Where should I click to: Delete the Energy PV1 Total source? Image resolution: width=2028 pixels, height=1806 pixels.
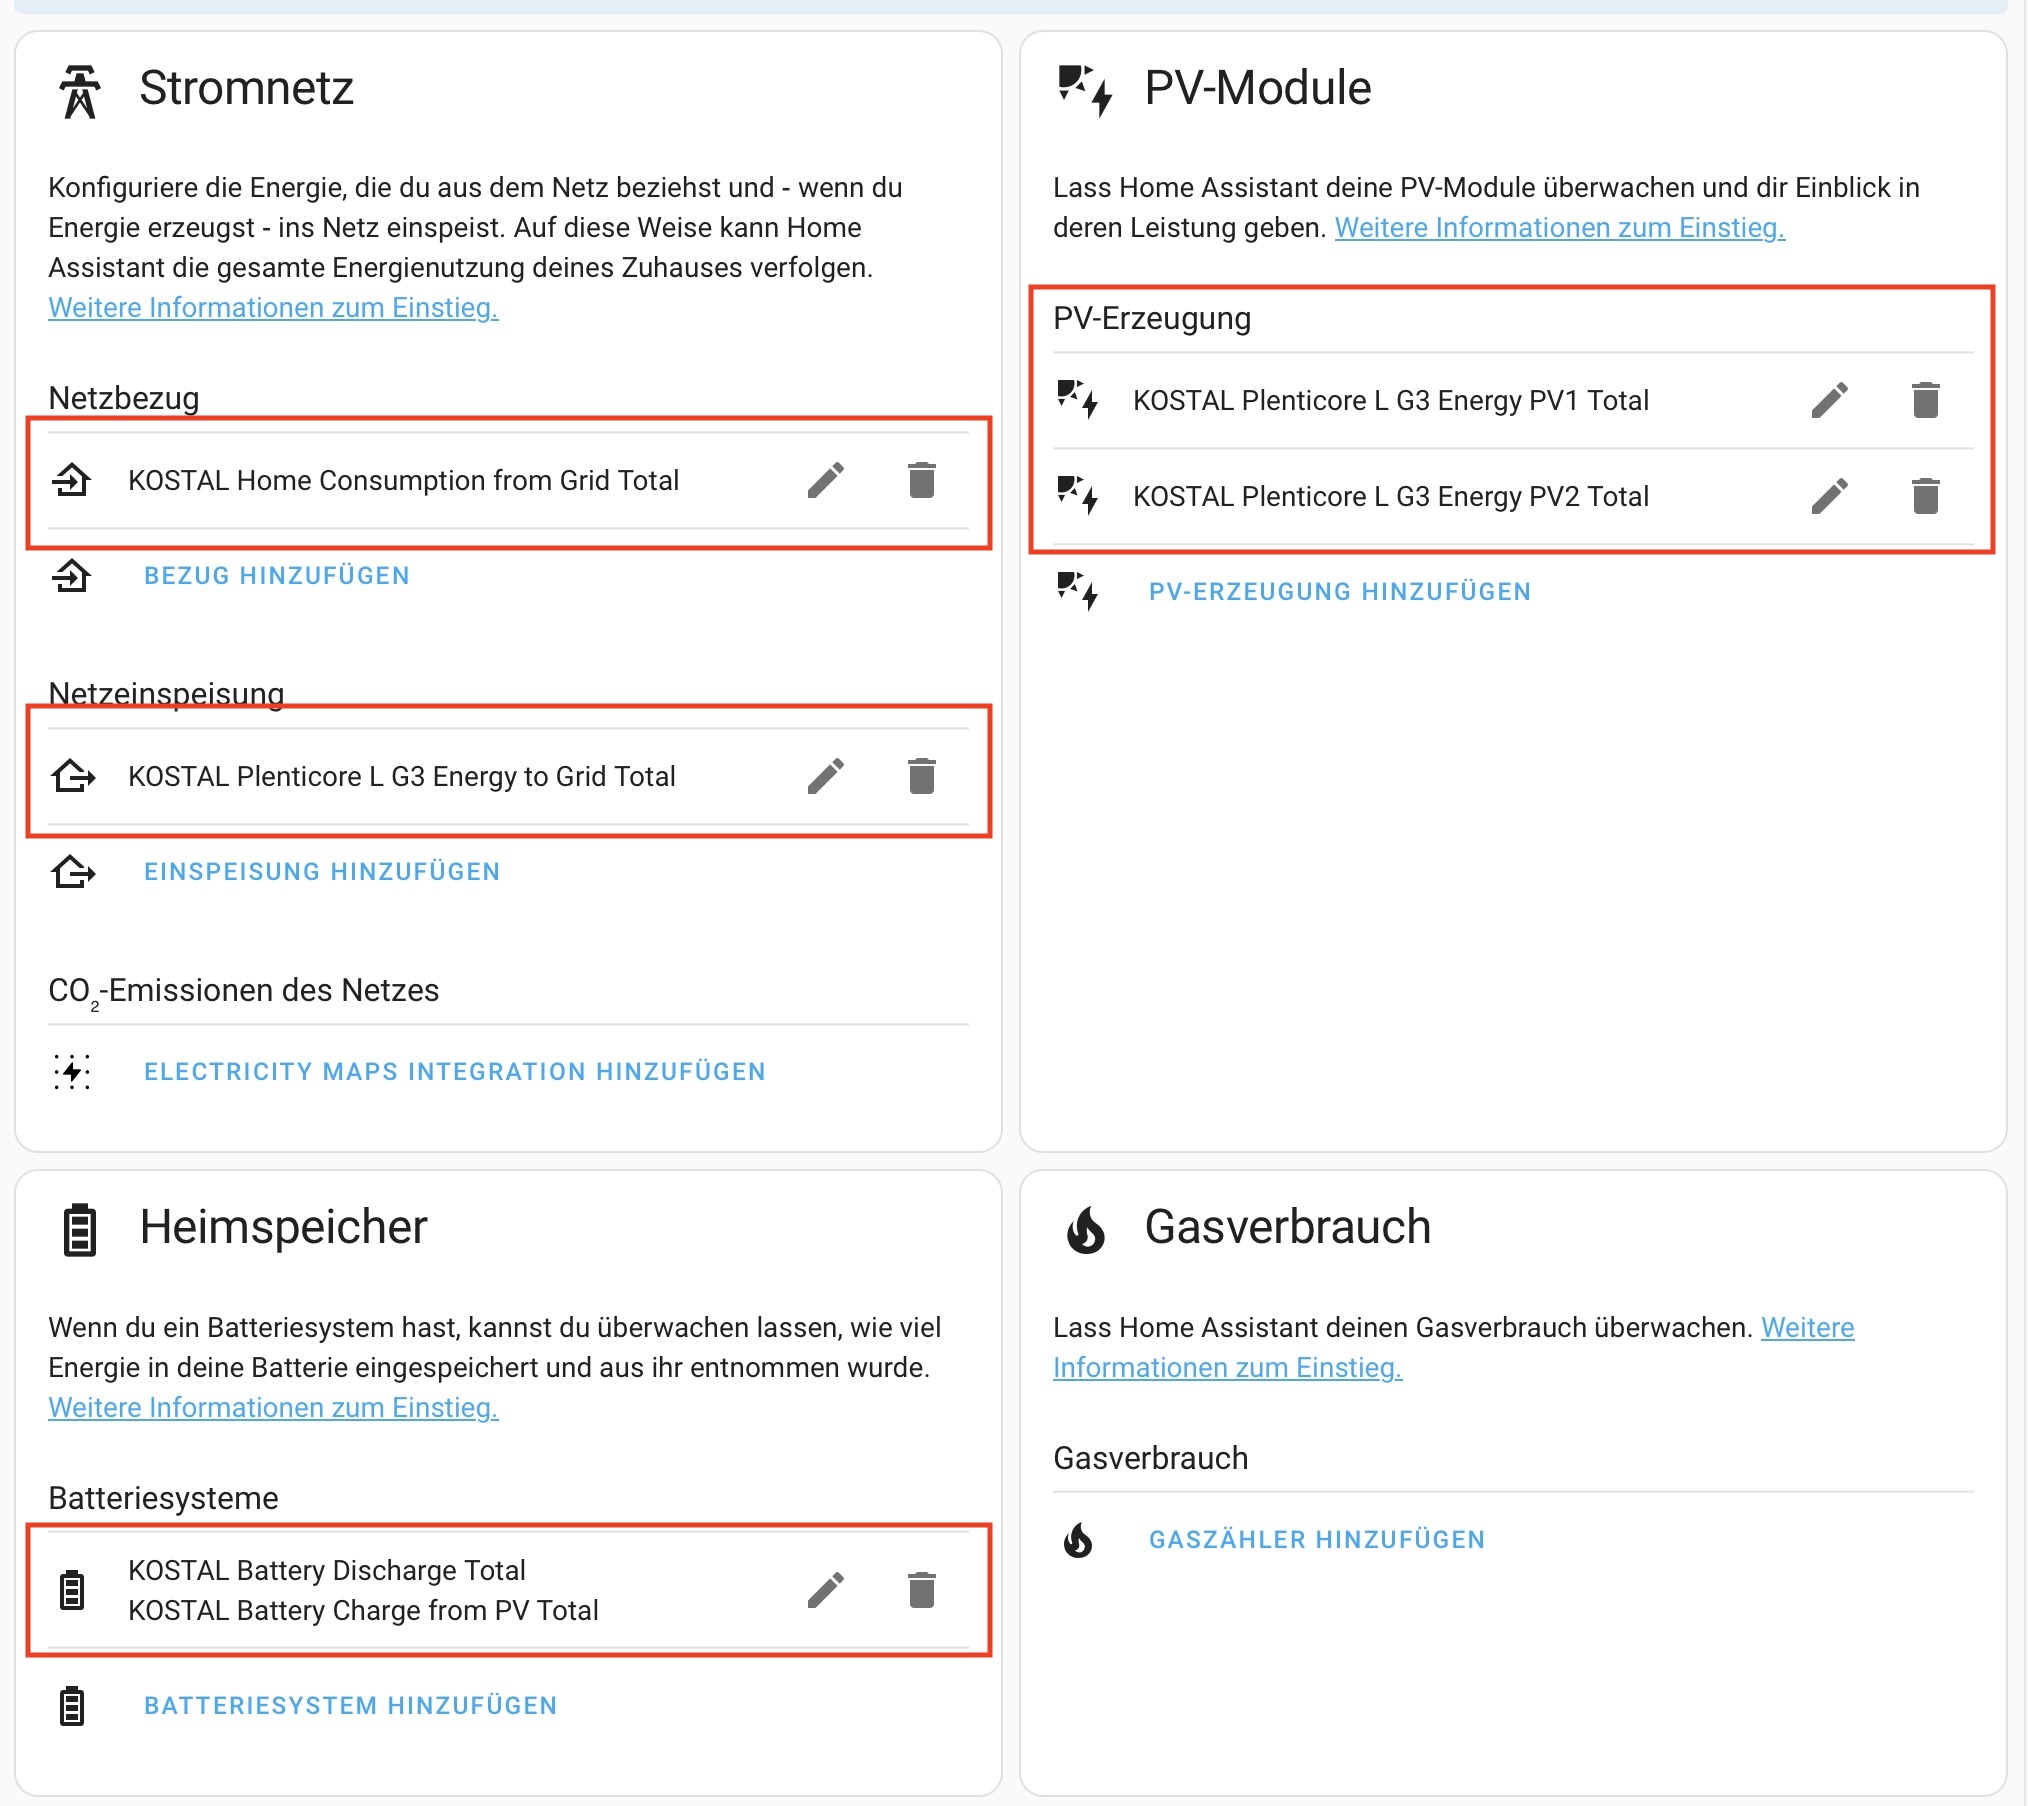1925,400
